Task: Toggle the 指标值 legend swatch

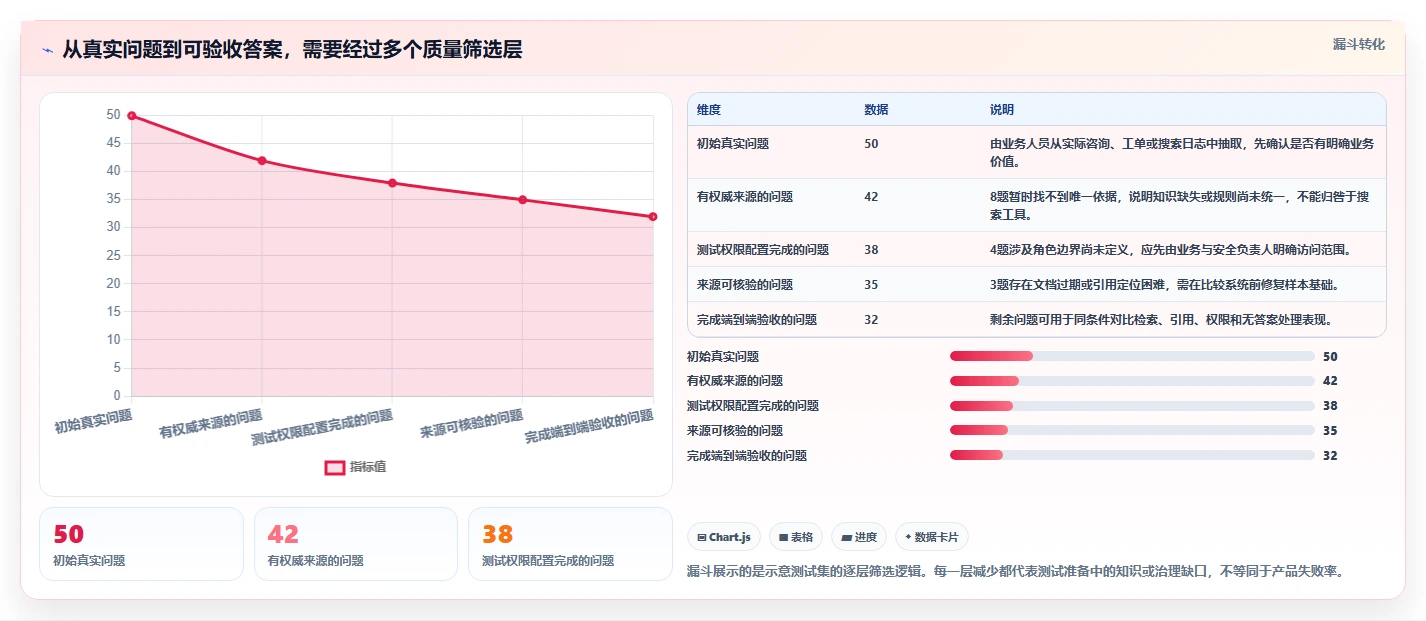Action: tap(335, 467)
